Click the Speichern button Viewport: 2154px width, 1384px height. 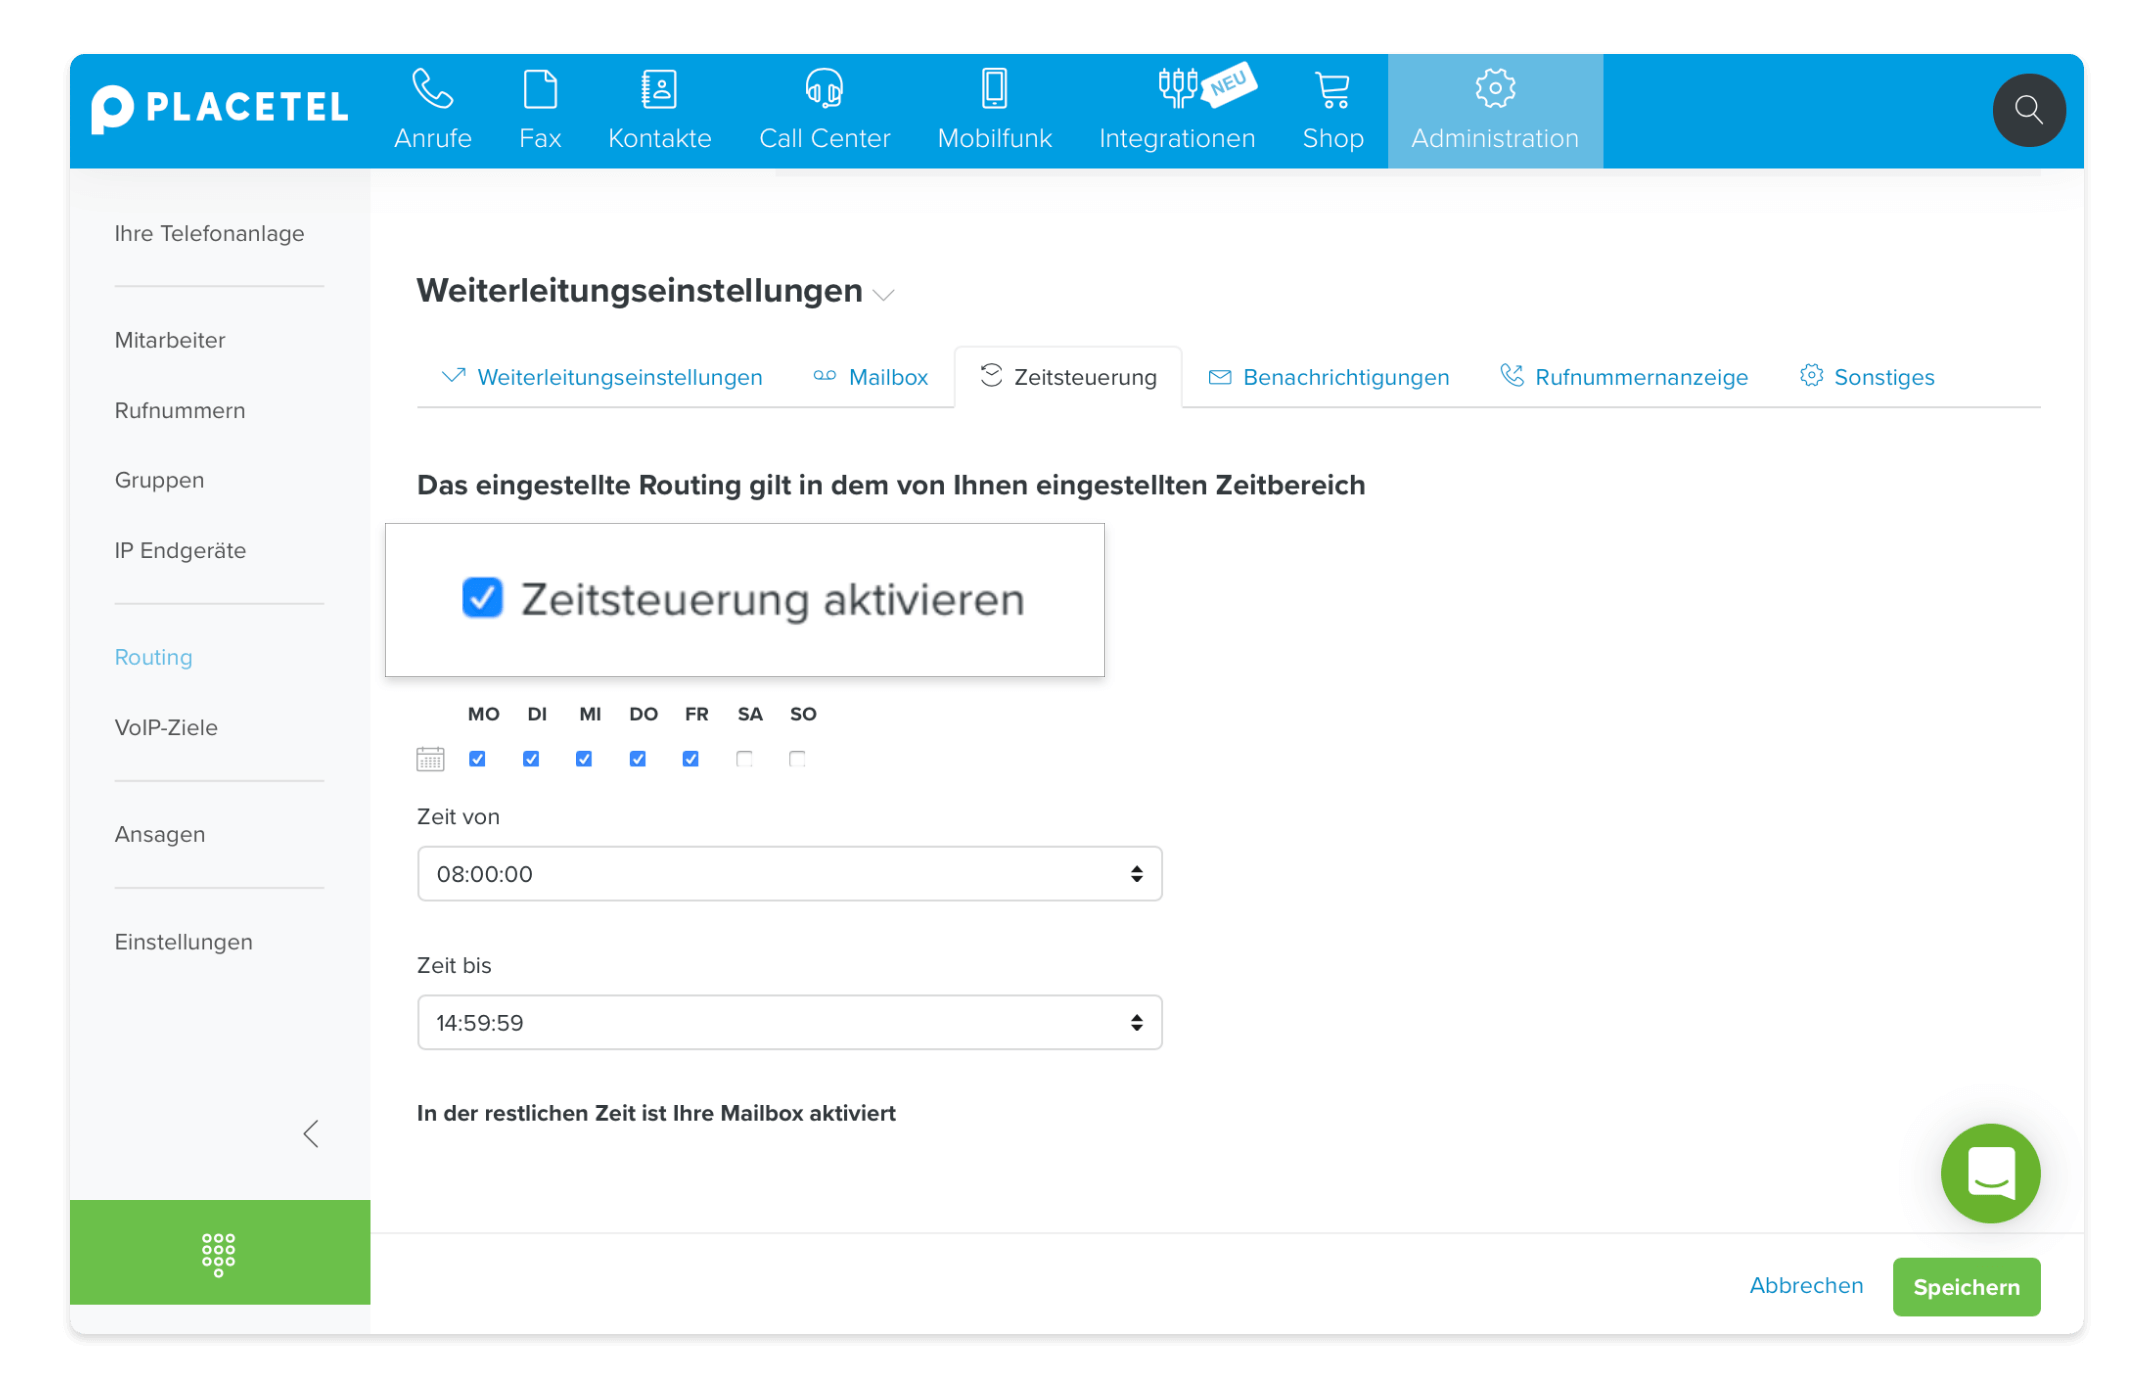tap(1966, 1287)
